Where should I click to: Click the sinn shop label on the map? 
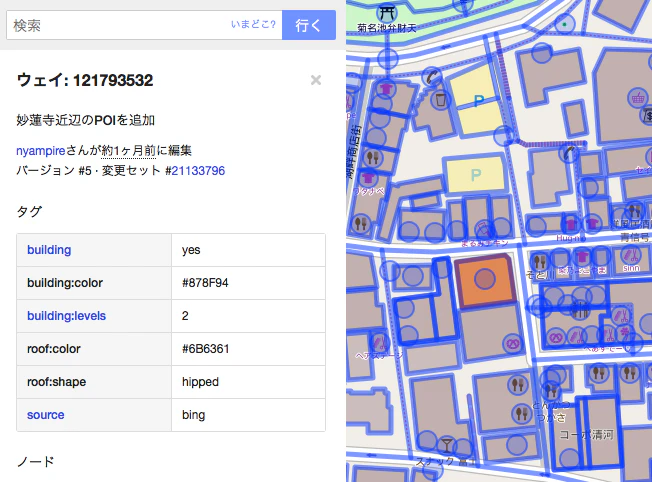pyautogui.click(x=631, y=268)
